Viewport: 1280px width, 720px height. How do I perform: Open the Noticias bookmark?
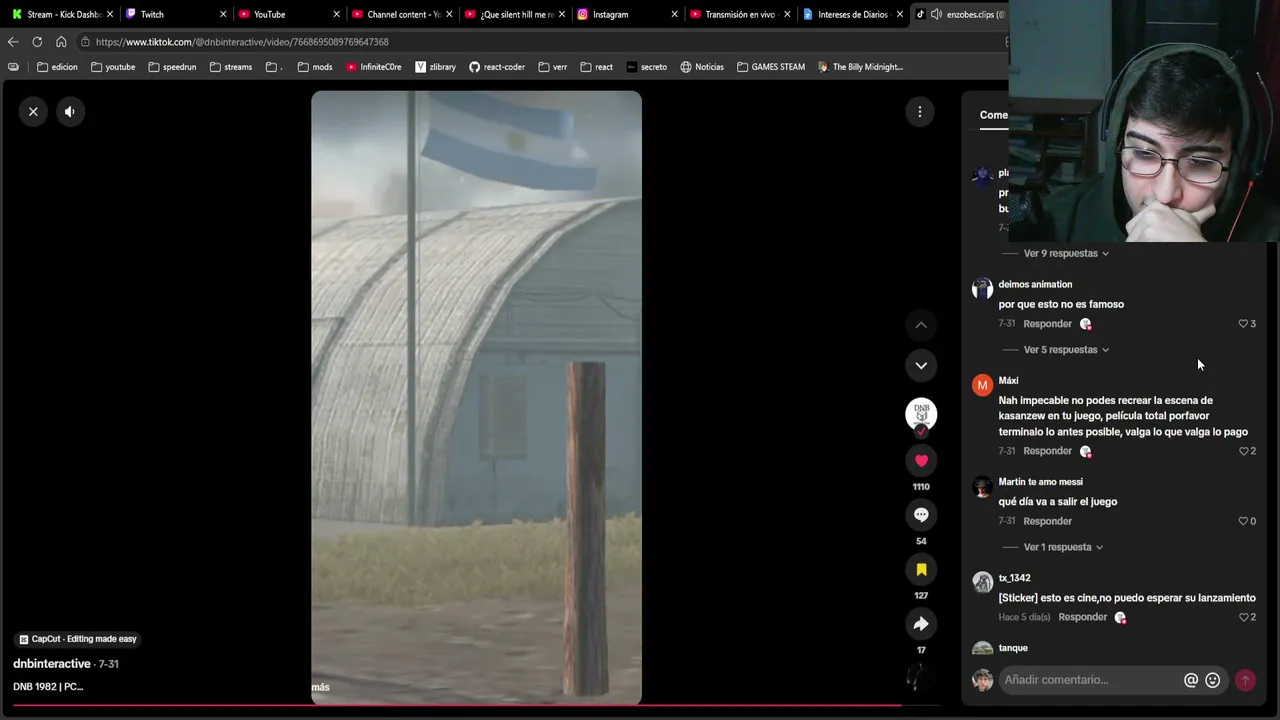[702, 67]
